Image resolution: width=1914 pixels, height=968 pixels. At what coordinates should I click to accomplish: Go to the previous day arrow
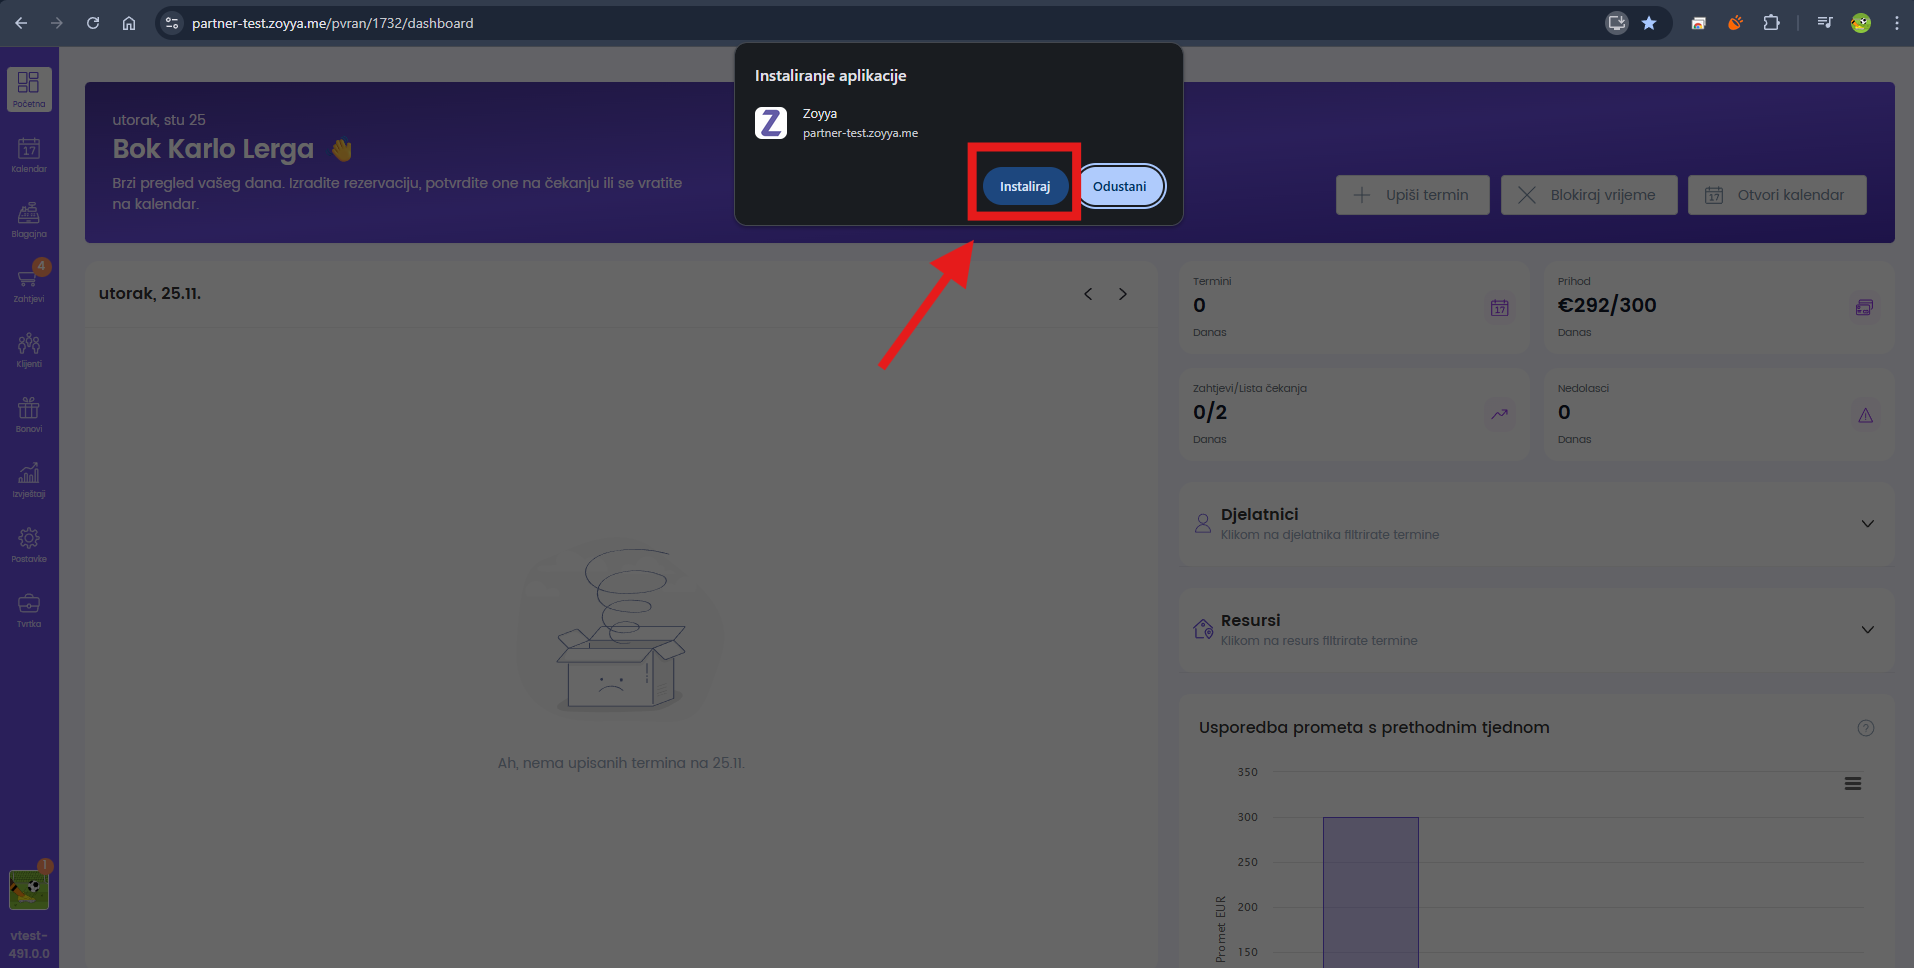click(x=1088, y=294)
